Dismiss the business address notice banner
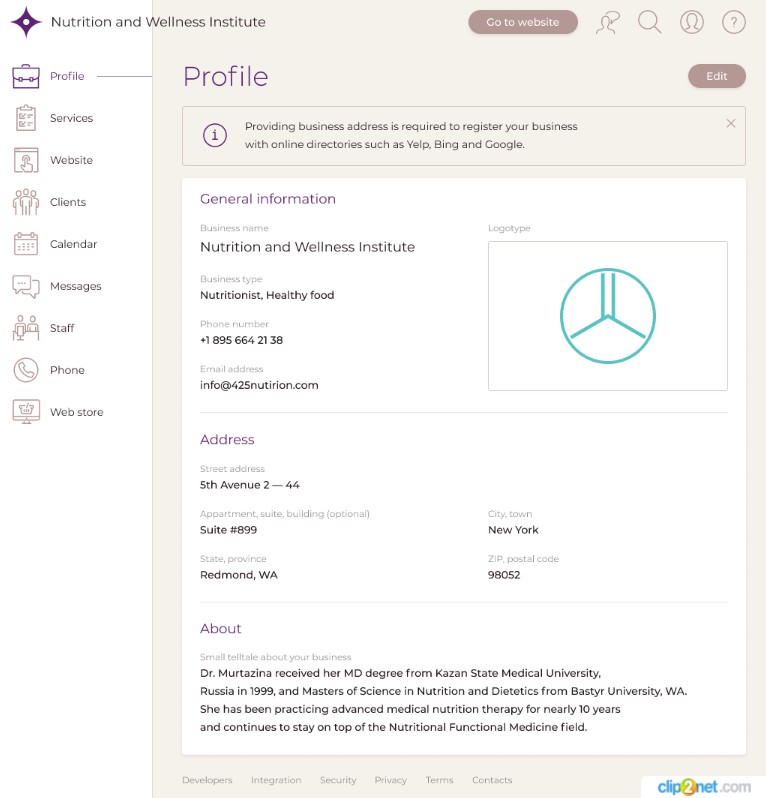Image resolution: width=766 pixels, height=798 pixels. tap(731, 123)
